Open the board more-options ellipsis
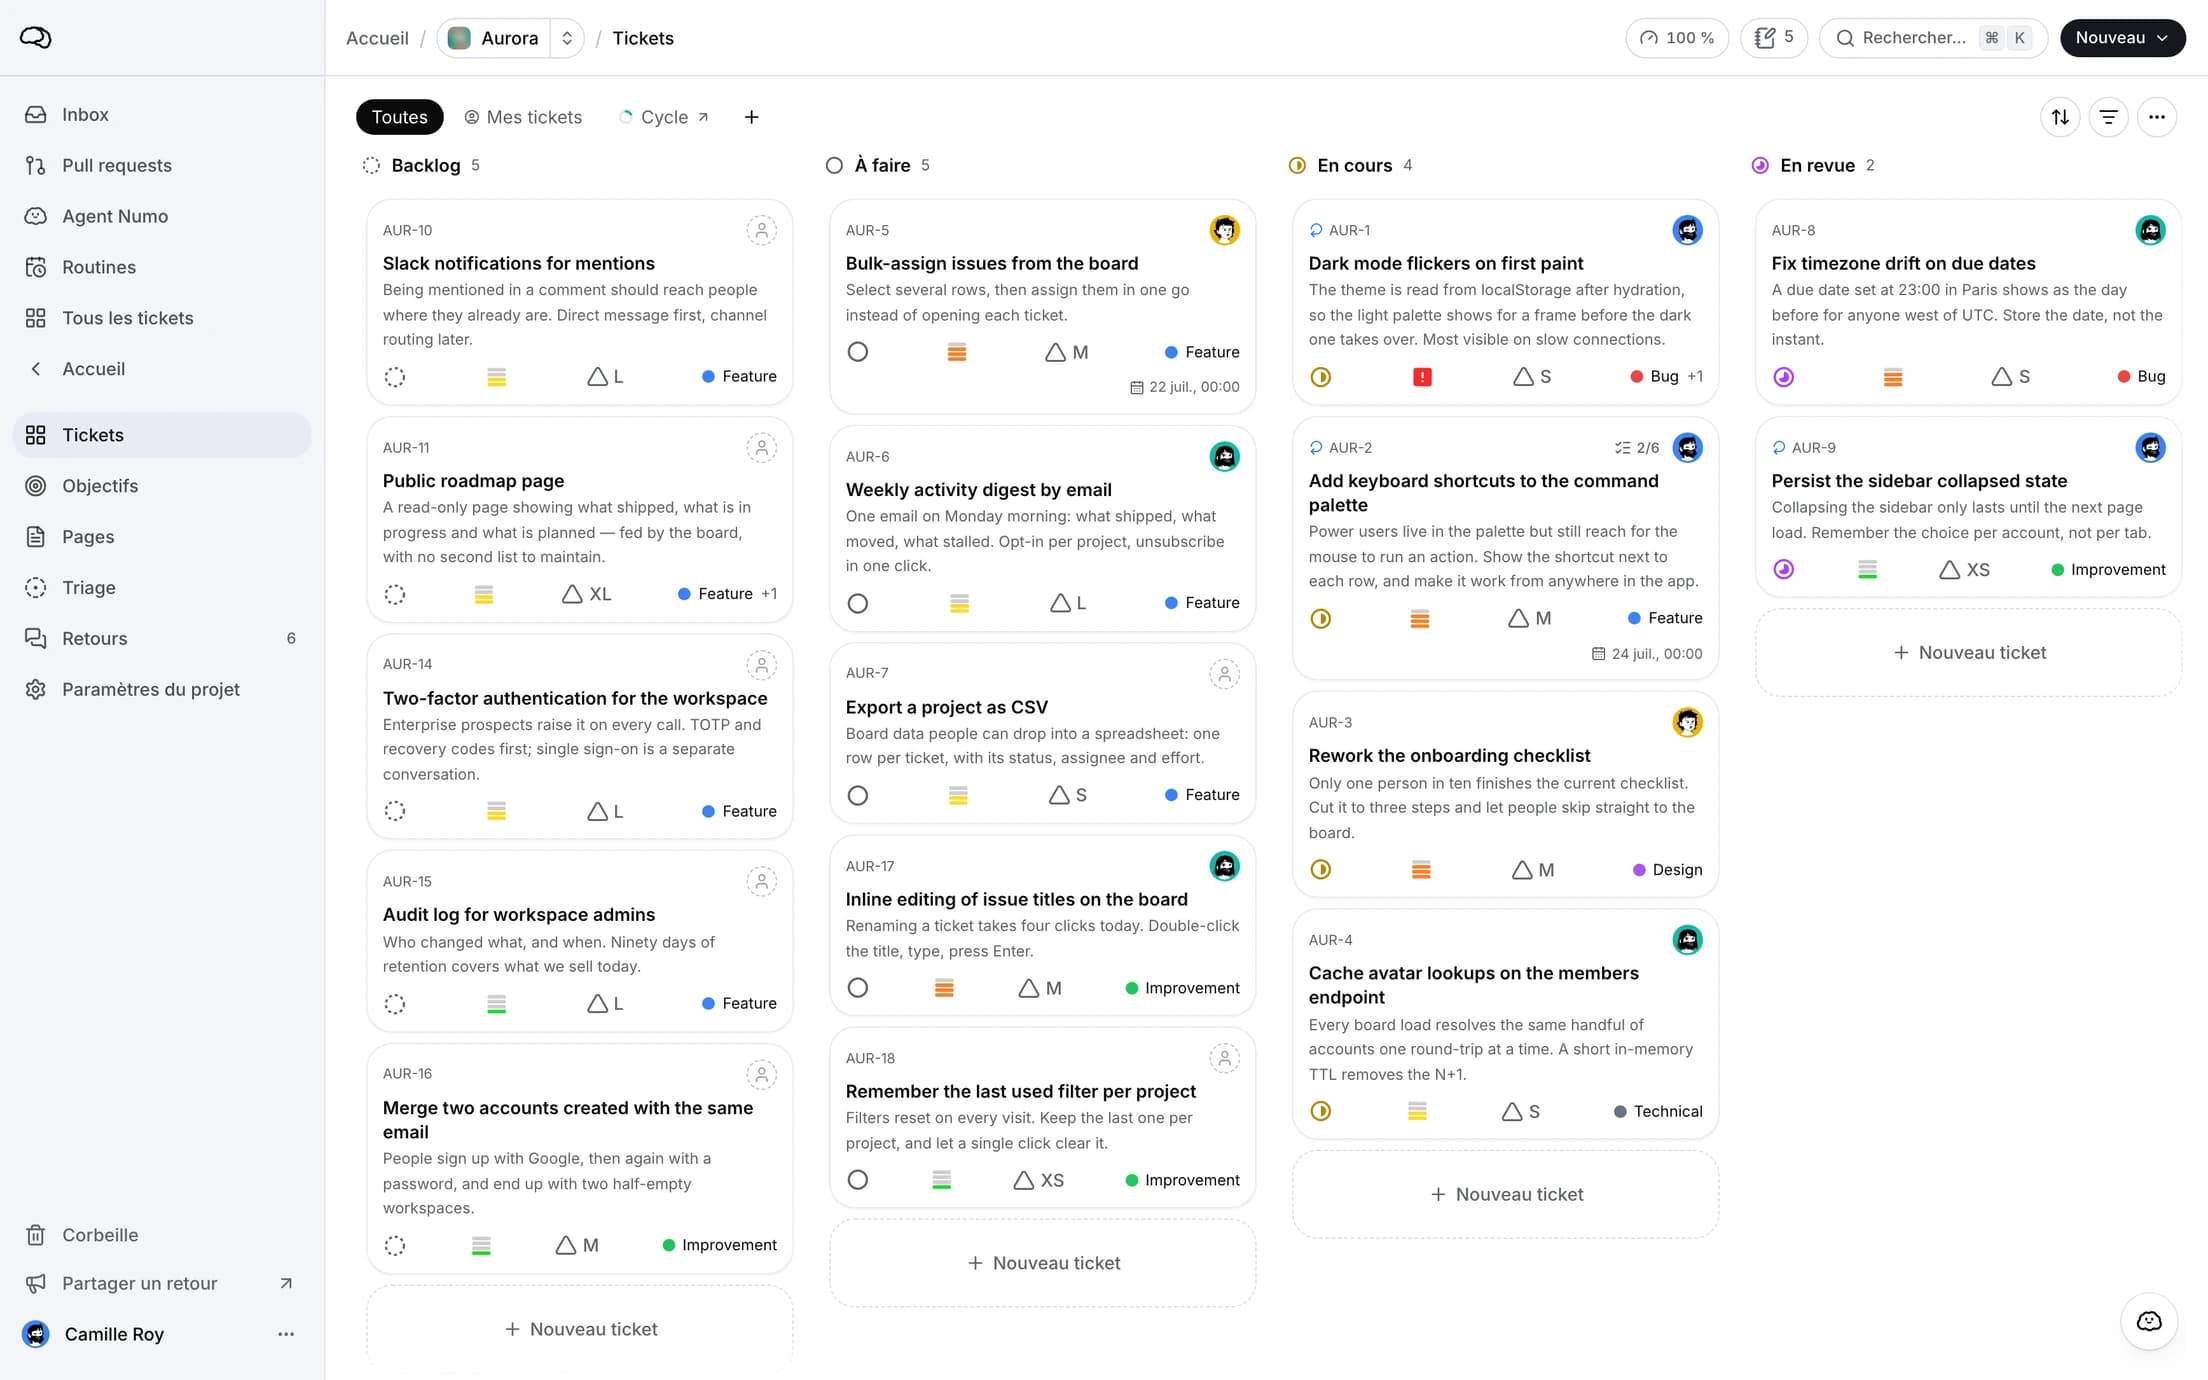2208x1380 pixels. pos(2157,117)
